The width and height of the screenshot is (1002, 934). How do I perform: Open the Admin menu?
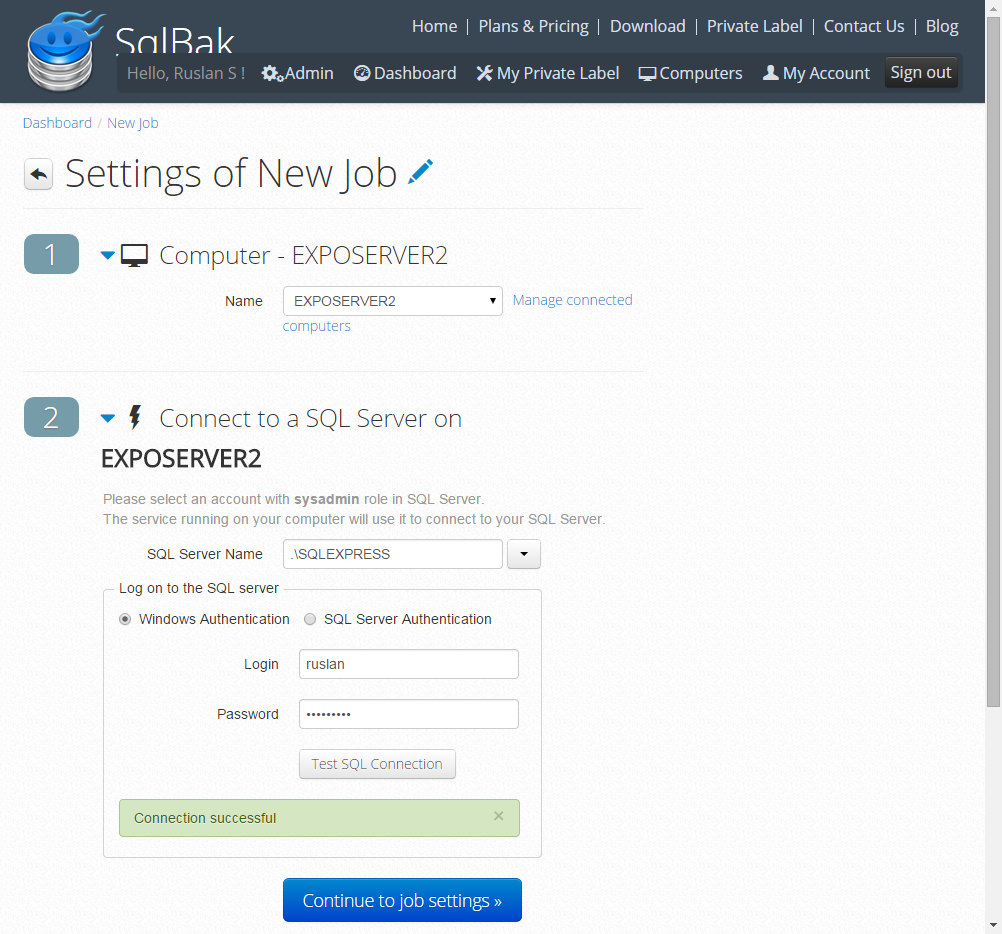coord(298,73)
